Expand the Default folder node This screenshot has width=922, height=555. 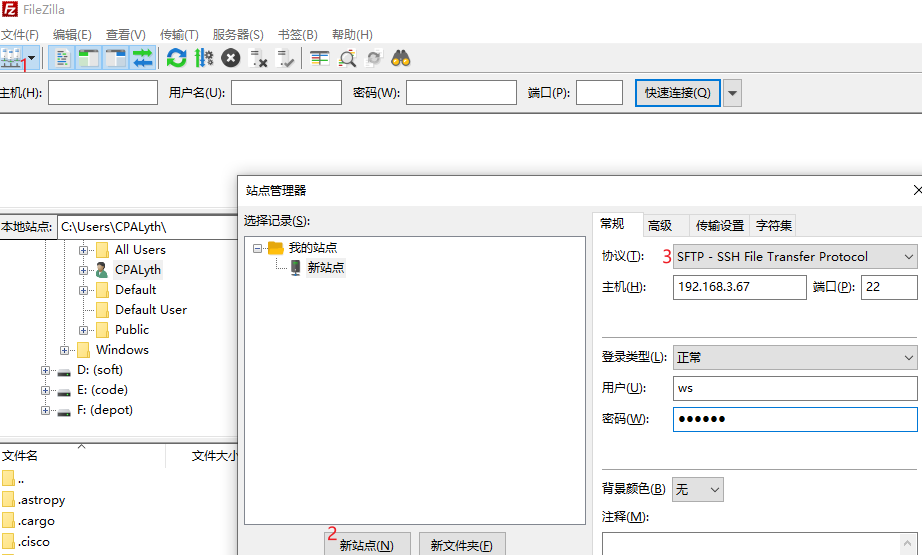83,290
